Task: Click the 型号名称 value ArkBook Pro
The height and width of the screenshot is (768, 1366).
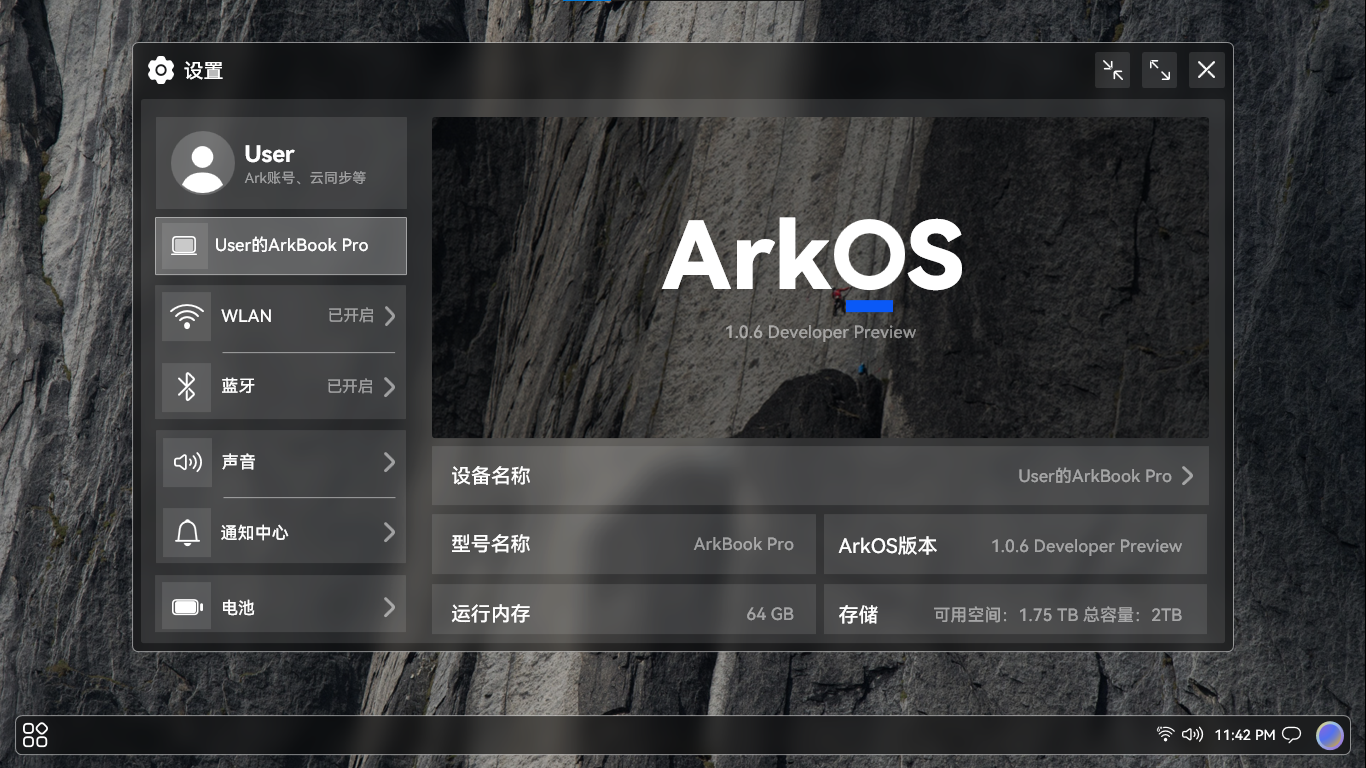Action: (x=744, y=545)
